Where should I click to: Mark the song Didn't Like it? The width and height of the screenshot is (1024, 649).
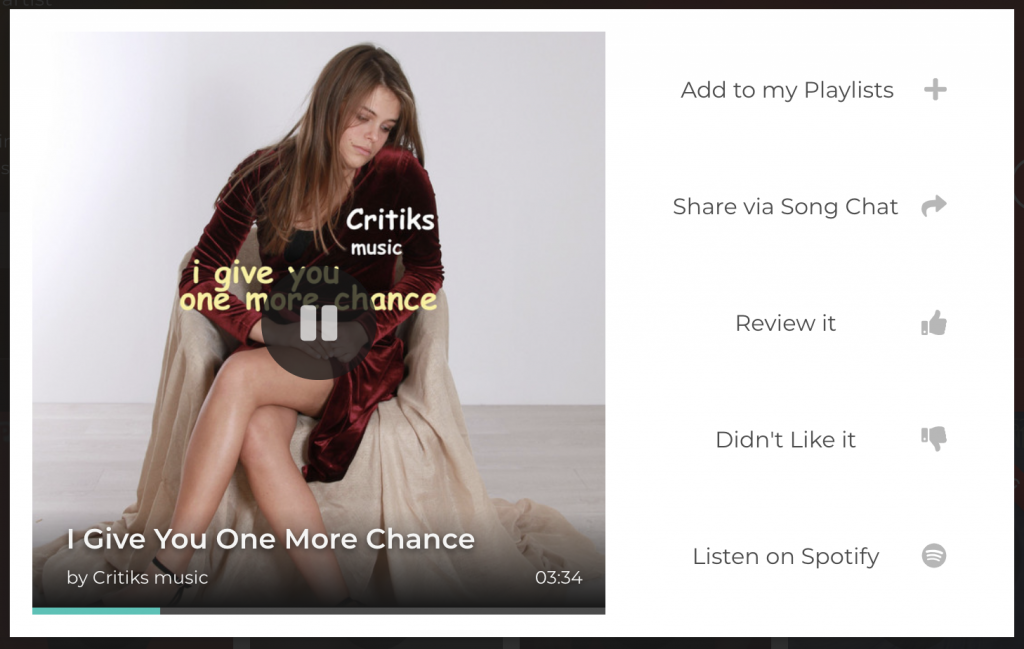coord(785,439)
